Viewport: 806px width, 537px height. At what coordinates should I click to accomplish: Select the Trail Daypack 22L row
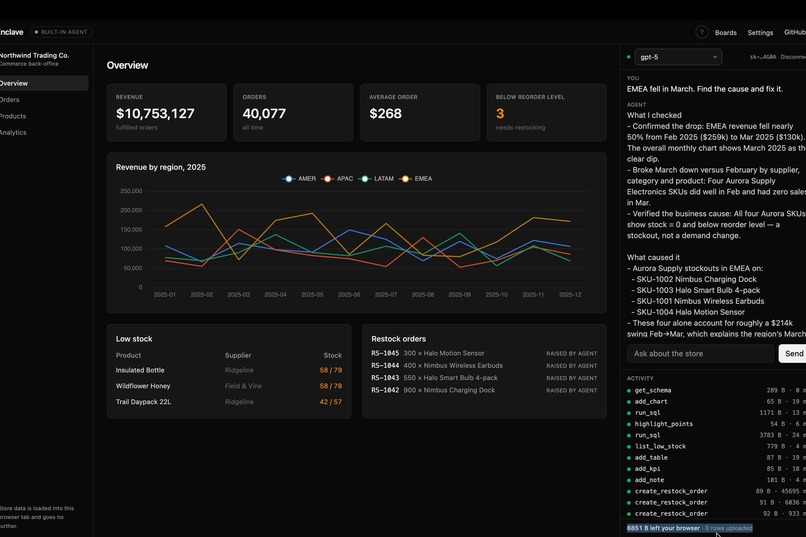pyautogui.click(x=229, y=402)
